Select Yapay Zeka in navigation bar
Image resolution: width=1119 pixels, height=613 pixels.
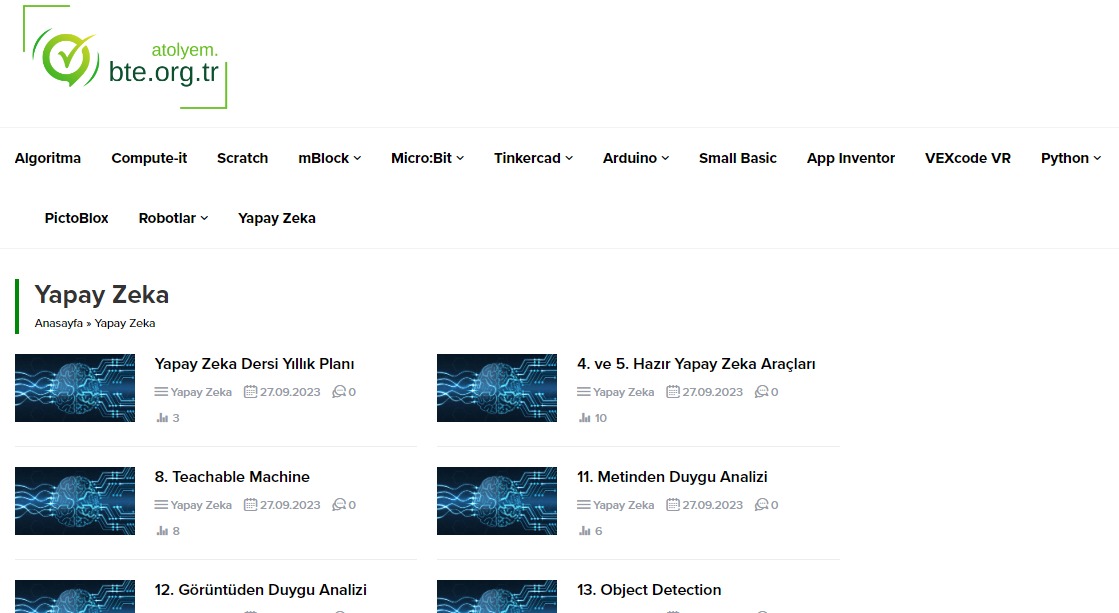click(x=277, y=218)
